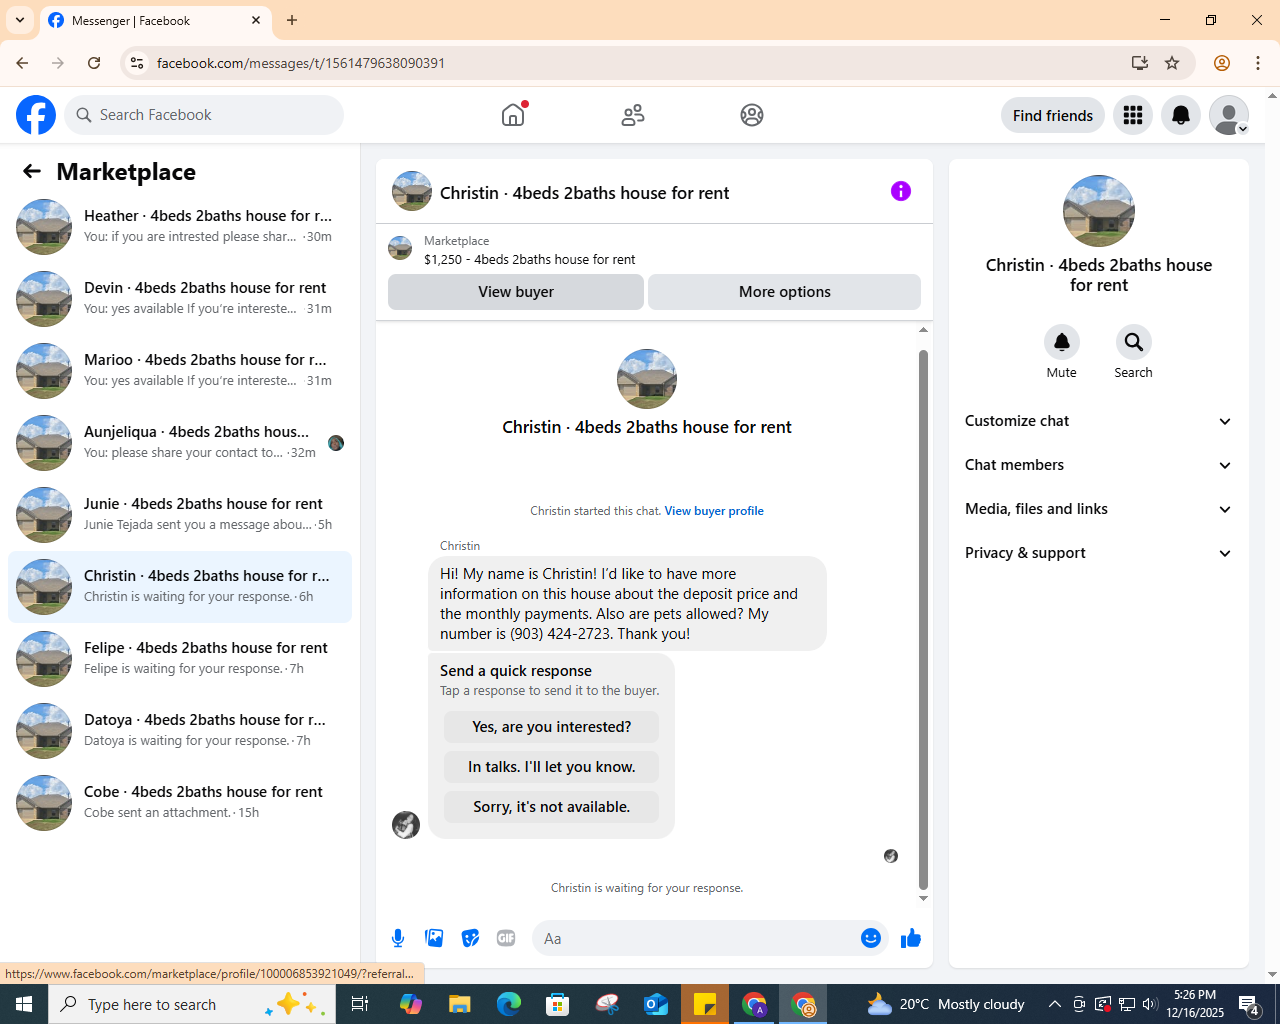Image resolution: width=1280 pixels, height=1024 pixels.
Task: Open the notifications bell
Action: tap(1181, 115)
